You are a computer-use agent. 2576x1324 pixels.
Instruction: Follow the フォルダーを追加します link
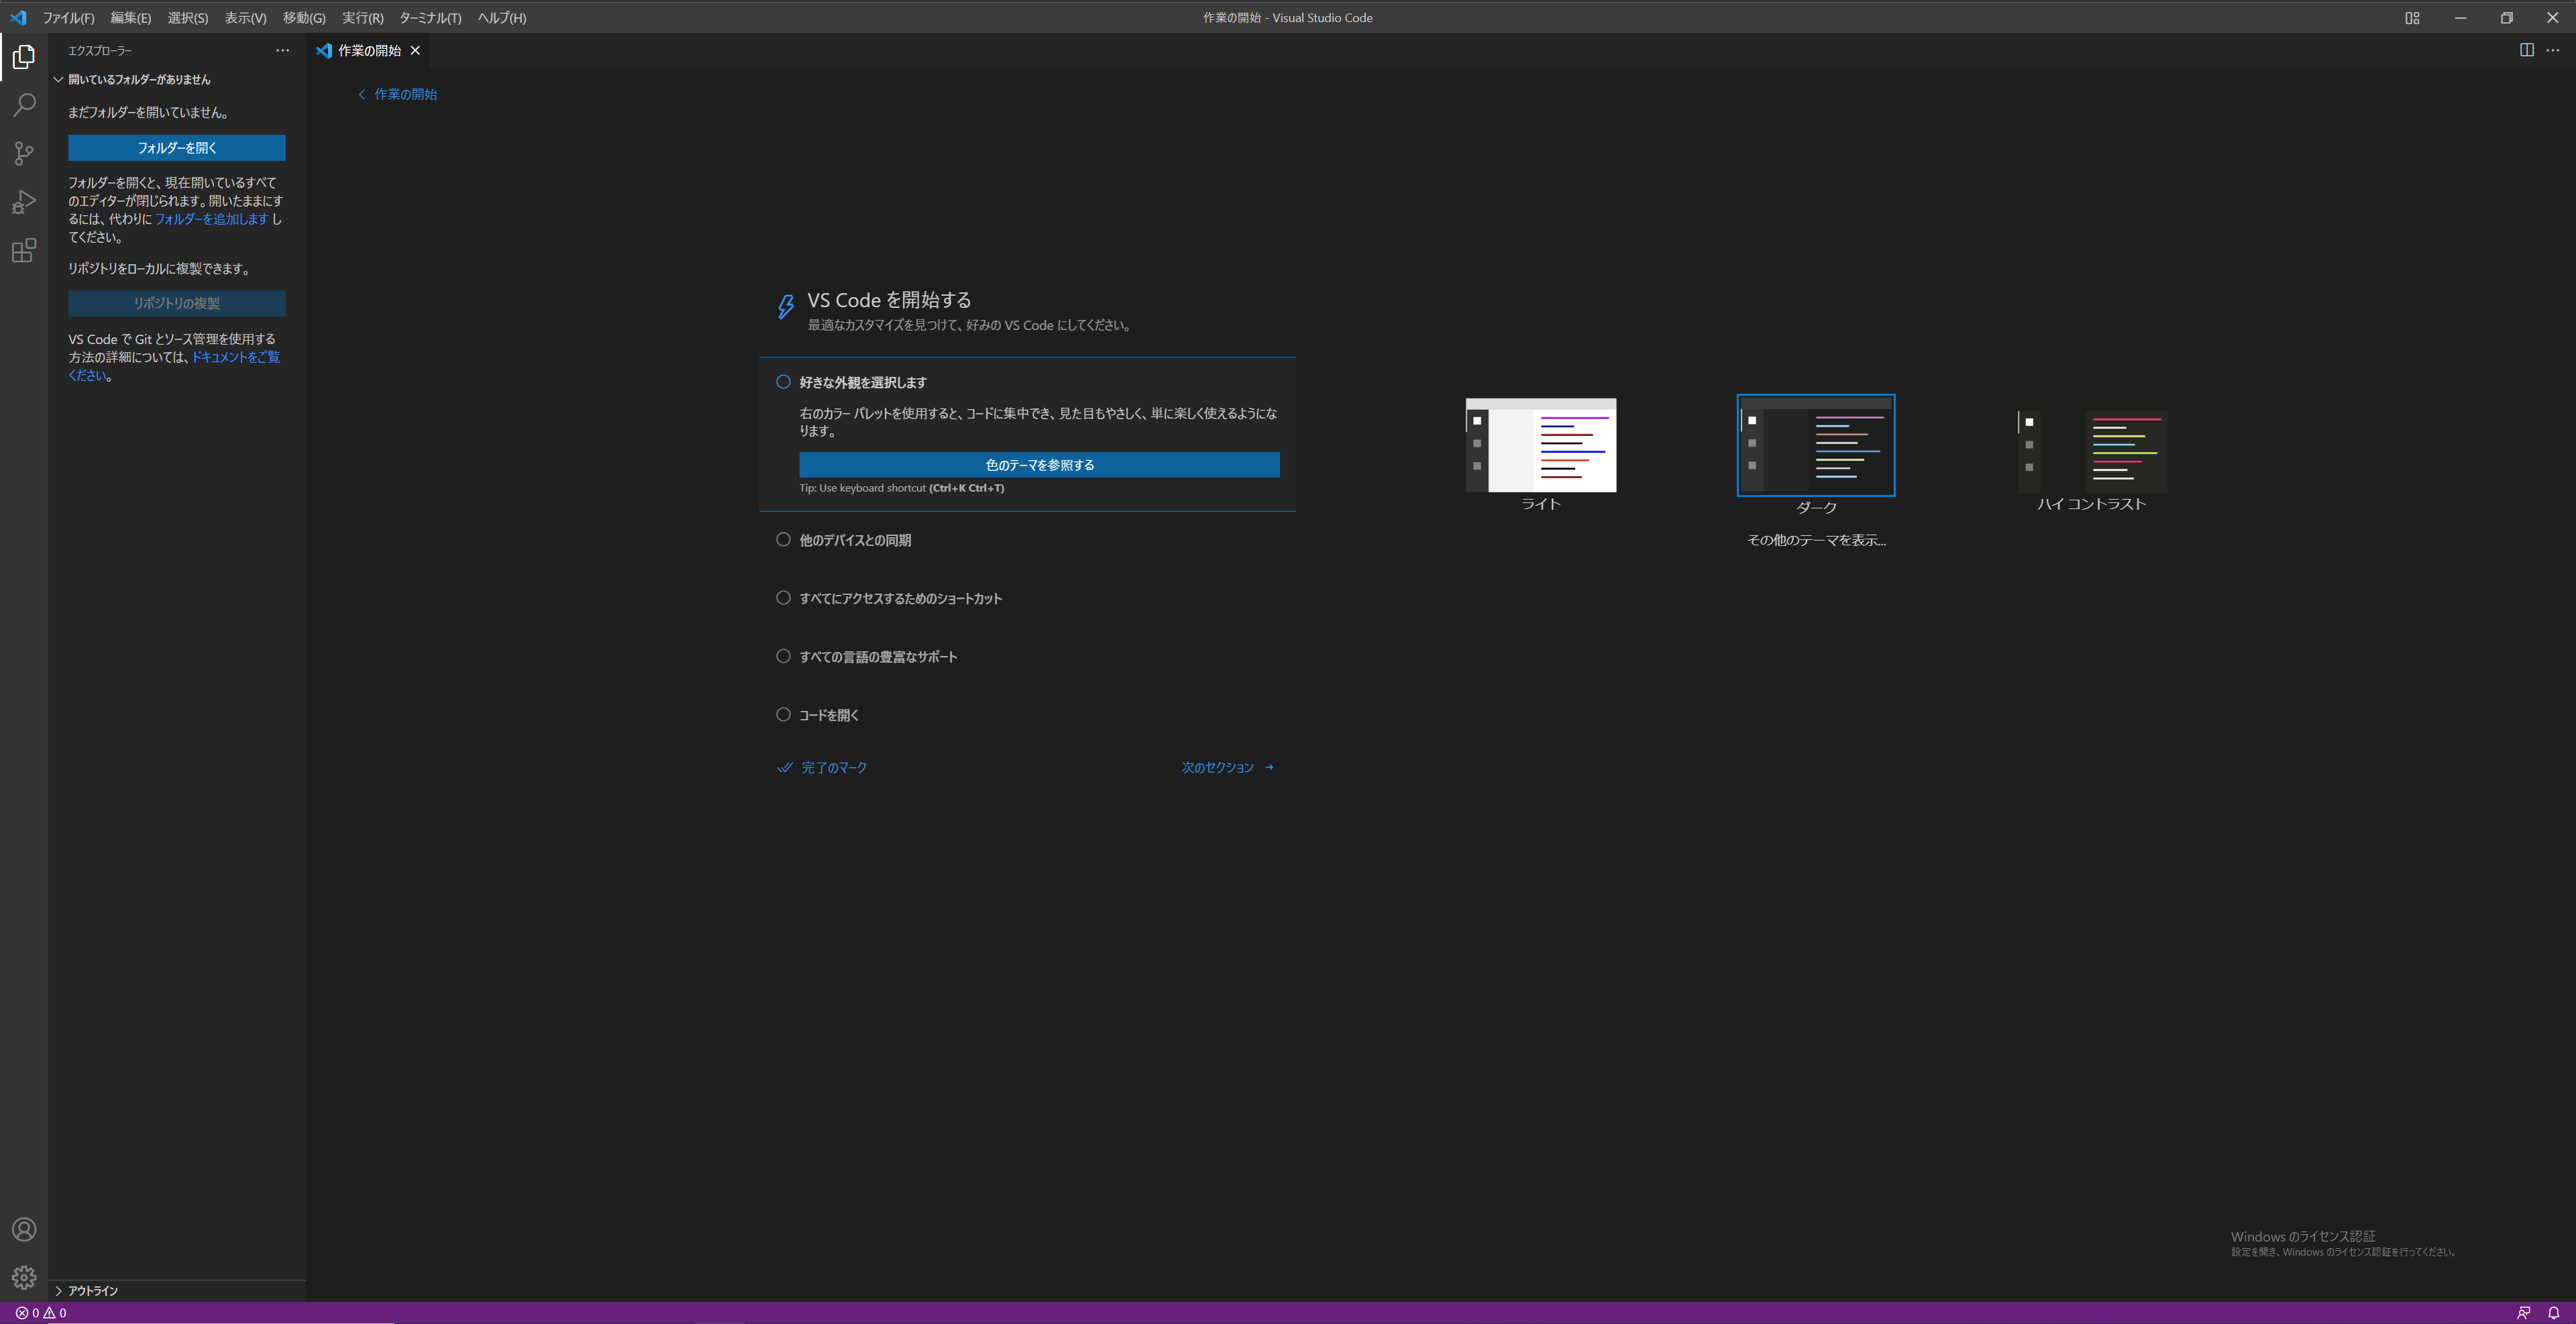[x=211, y=219]
